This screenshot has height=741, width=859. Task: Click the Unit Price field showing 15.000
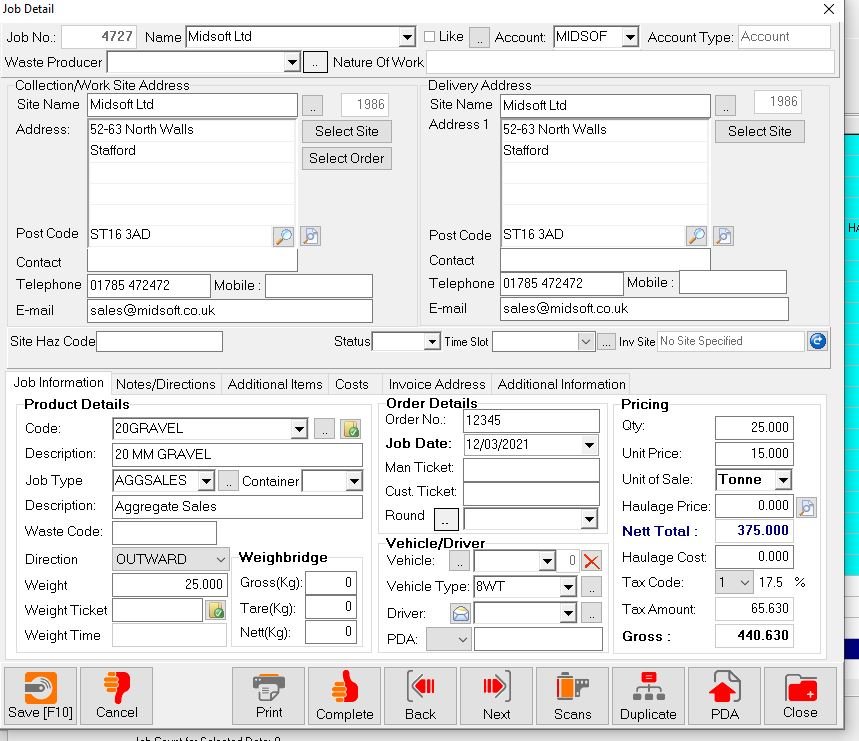tap(754, 453)
